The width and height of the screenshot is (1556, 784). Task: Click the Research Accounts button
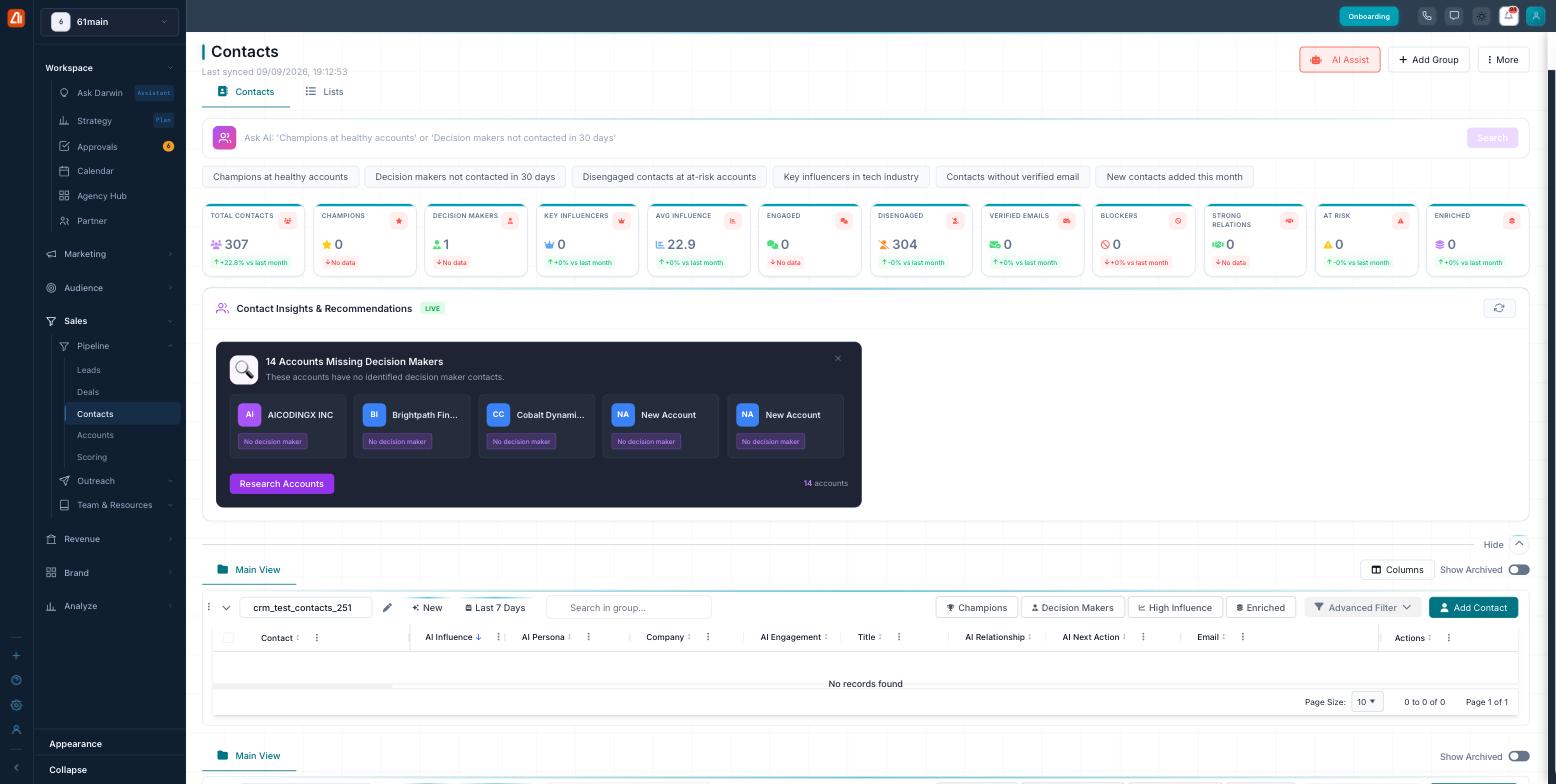(x=282, y=484)
